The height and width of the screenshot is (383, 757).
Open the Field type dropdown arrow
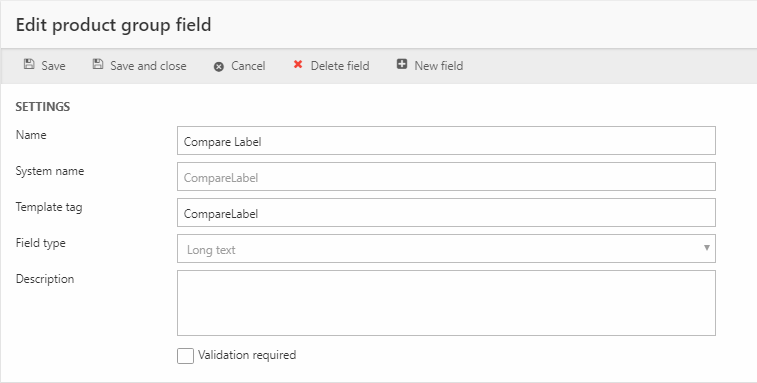click(706, 248)
